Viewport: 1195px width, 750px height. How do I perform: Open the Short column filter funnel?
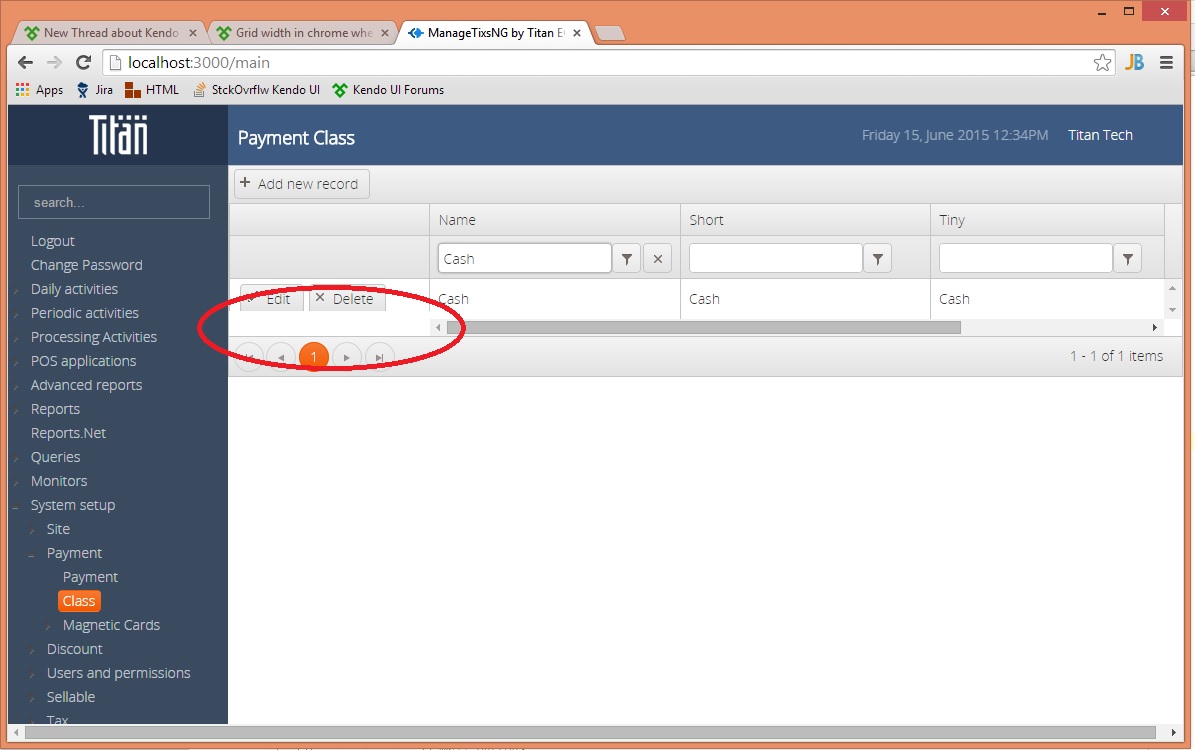click(x=877, y=258)
